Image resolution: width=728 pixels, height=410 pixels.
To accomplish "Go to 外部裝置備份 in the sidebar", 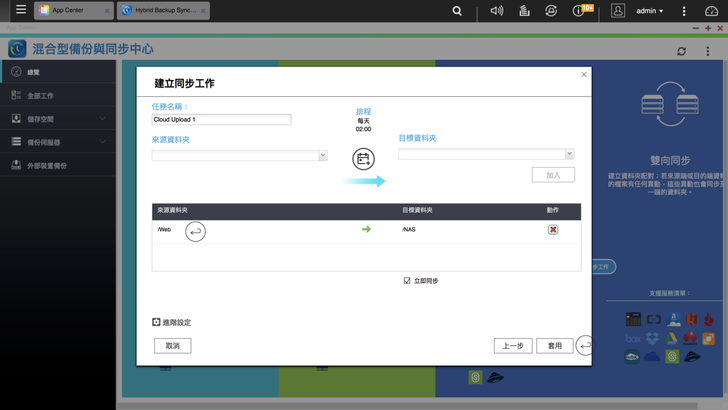I will (58, 165).
